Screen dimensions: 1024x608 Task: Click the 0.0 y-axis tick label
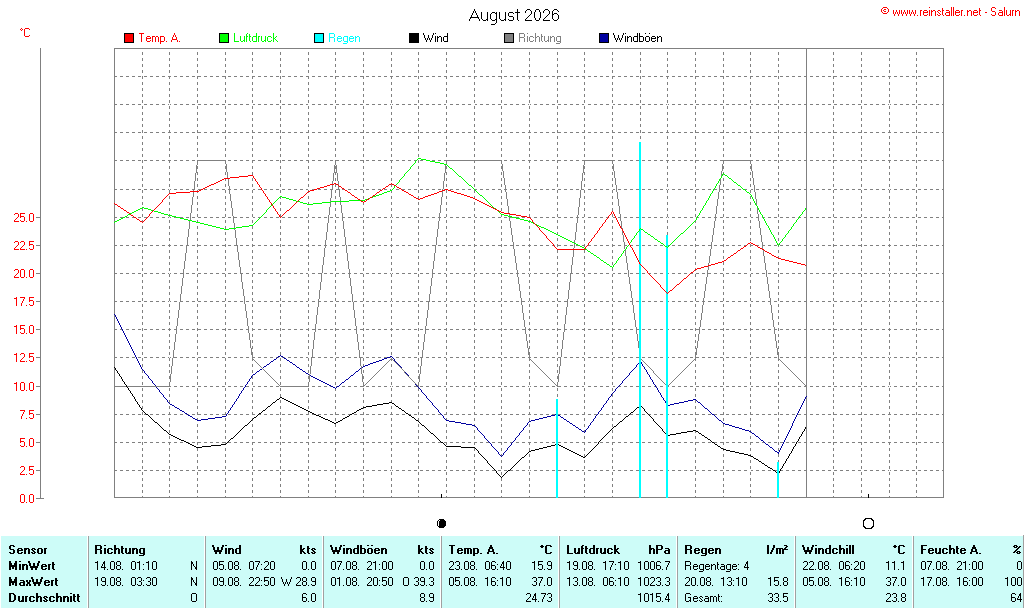27,499
